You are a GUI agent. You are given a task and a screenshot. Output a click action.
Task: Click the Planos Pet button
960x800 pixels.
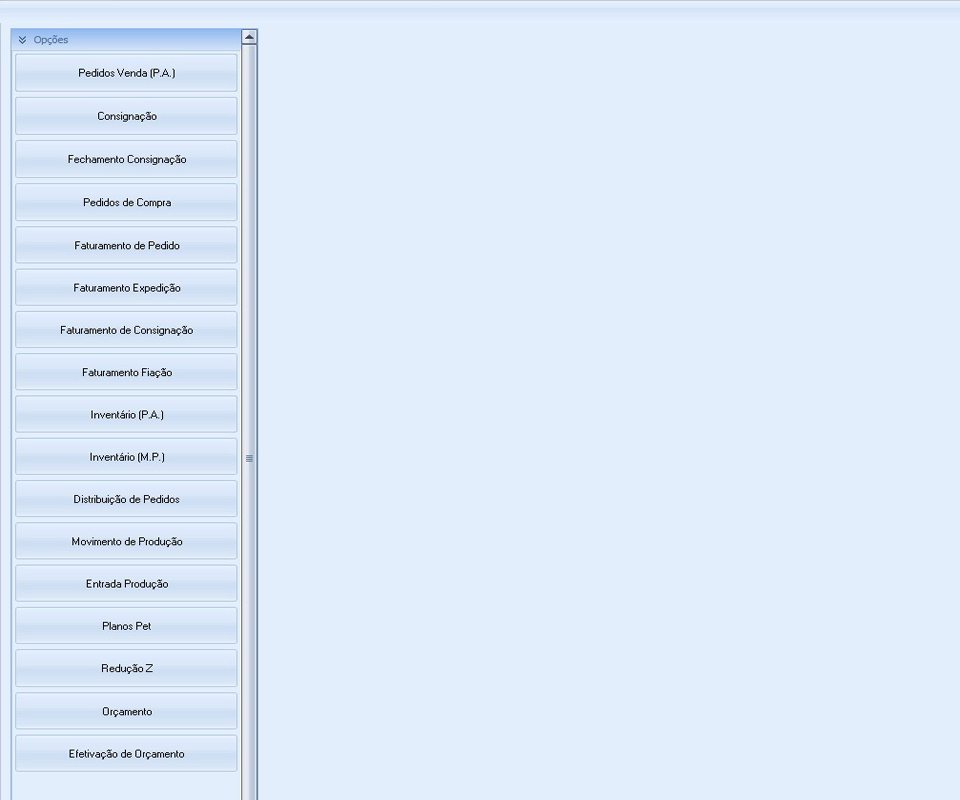(127, 626)
